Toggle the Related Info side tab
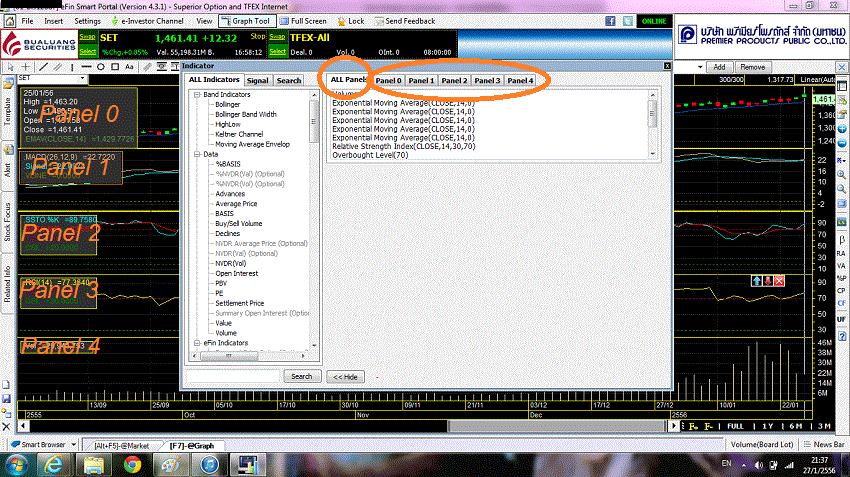This screenshot has height=477, width=850. coord(8,284)
